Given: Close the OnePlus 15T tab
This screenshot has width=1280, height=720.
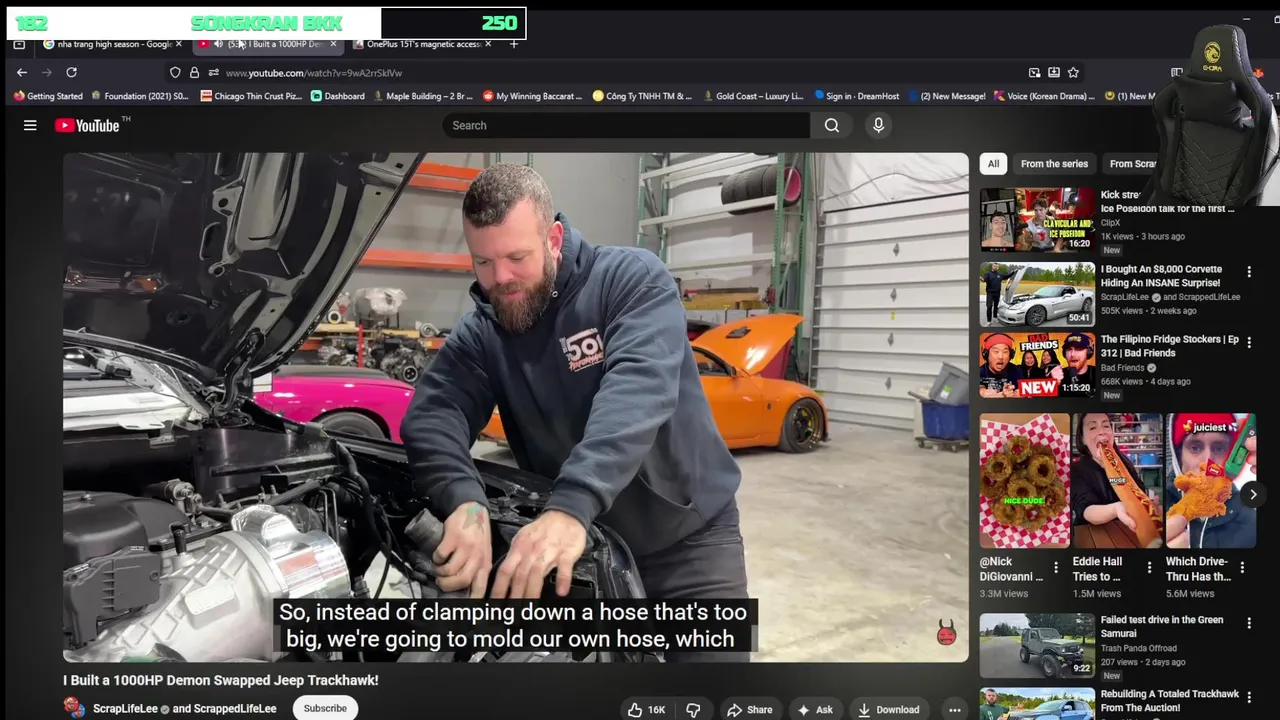Looking at the screenshot, I should pyautogui.click(x=488, y=44).
